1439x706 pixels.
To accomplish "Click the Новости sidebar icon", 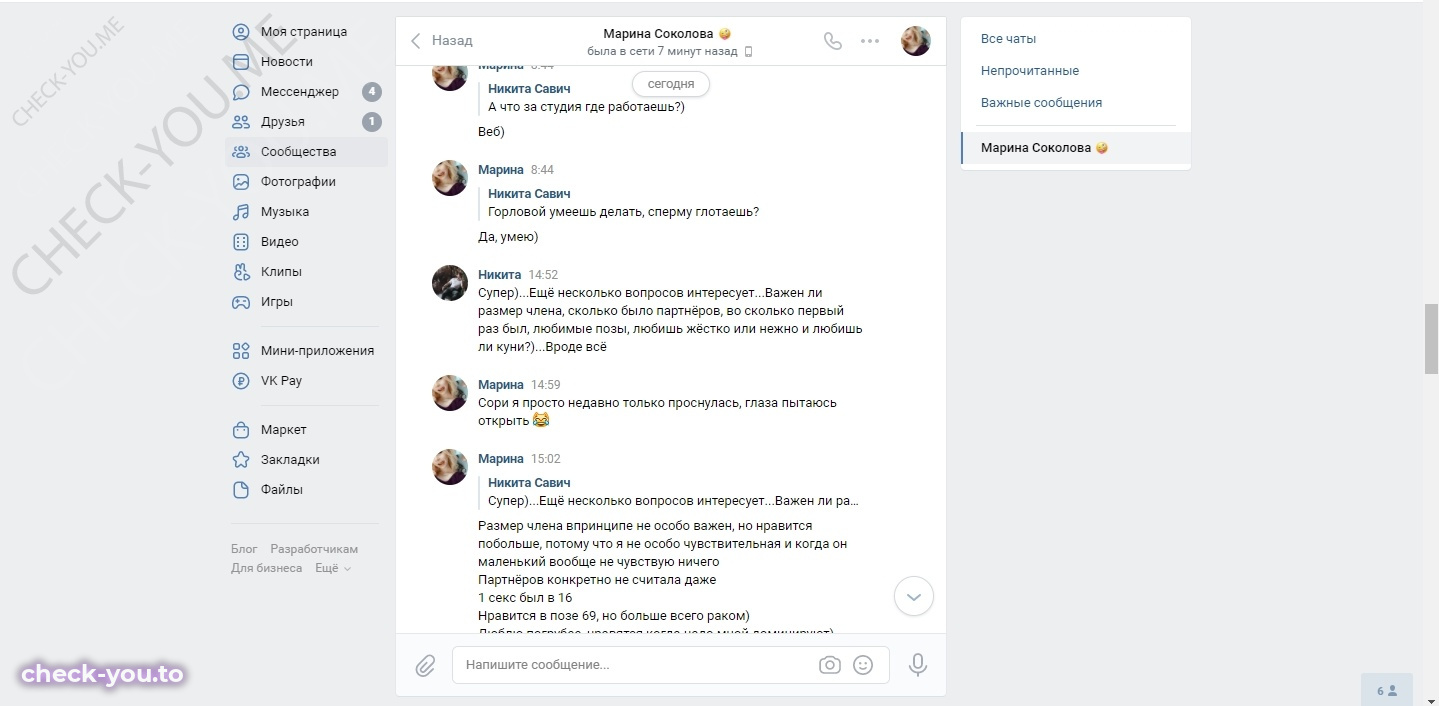I will (x=241, y=62).
